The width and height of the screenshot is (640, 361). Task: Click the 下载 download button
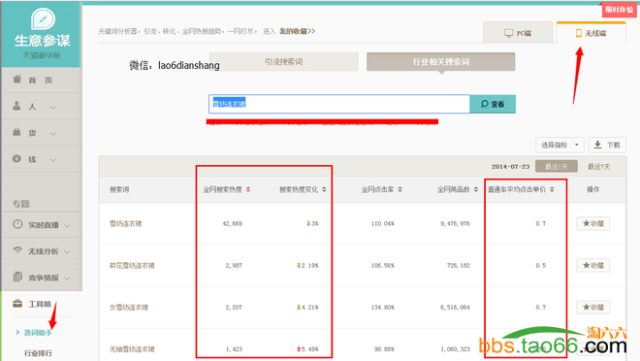click(607, 145)
